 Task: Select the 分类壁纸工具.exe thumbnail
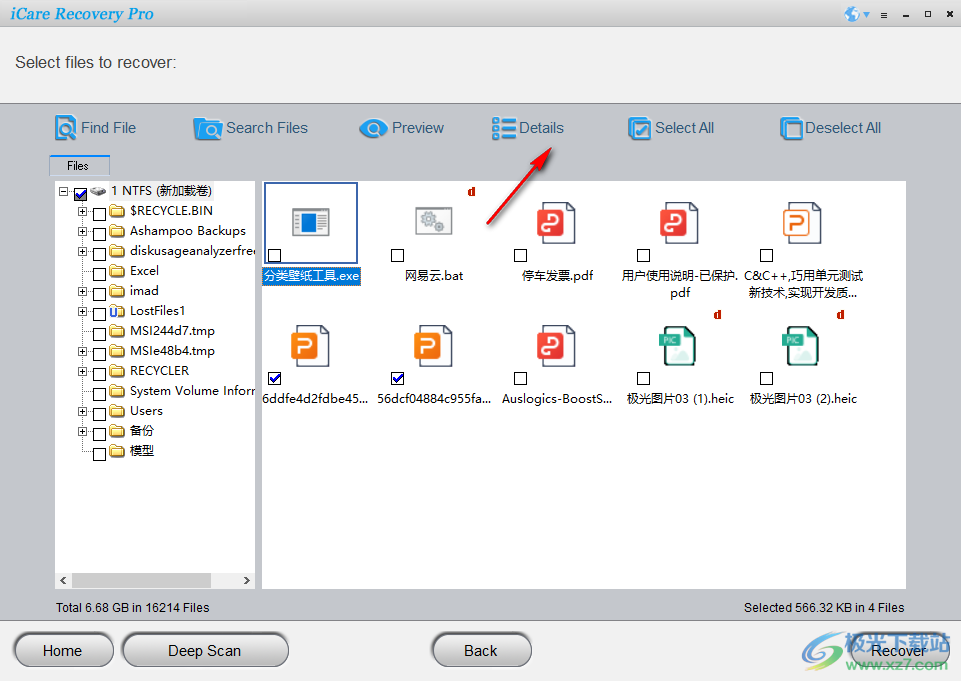pos(310,222)
